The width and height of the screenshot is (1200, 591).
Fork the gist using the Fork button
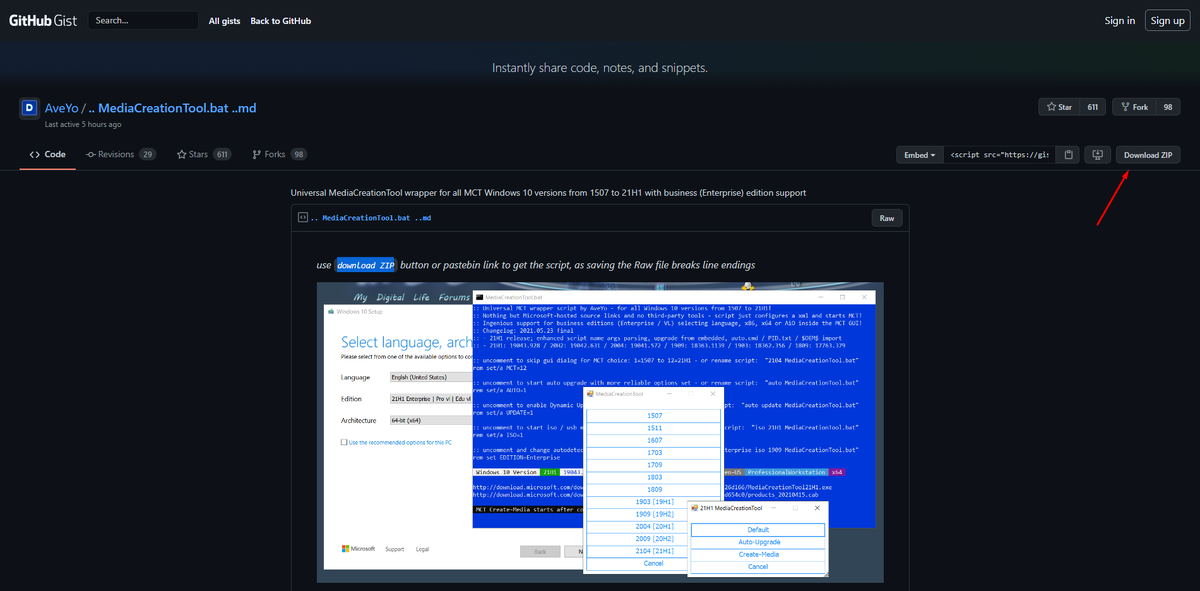click(1135, 107)
